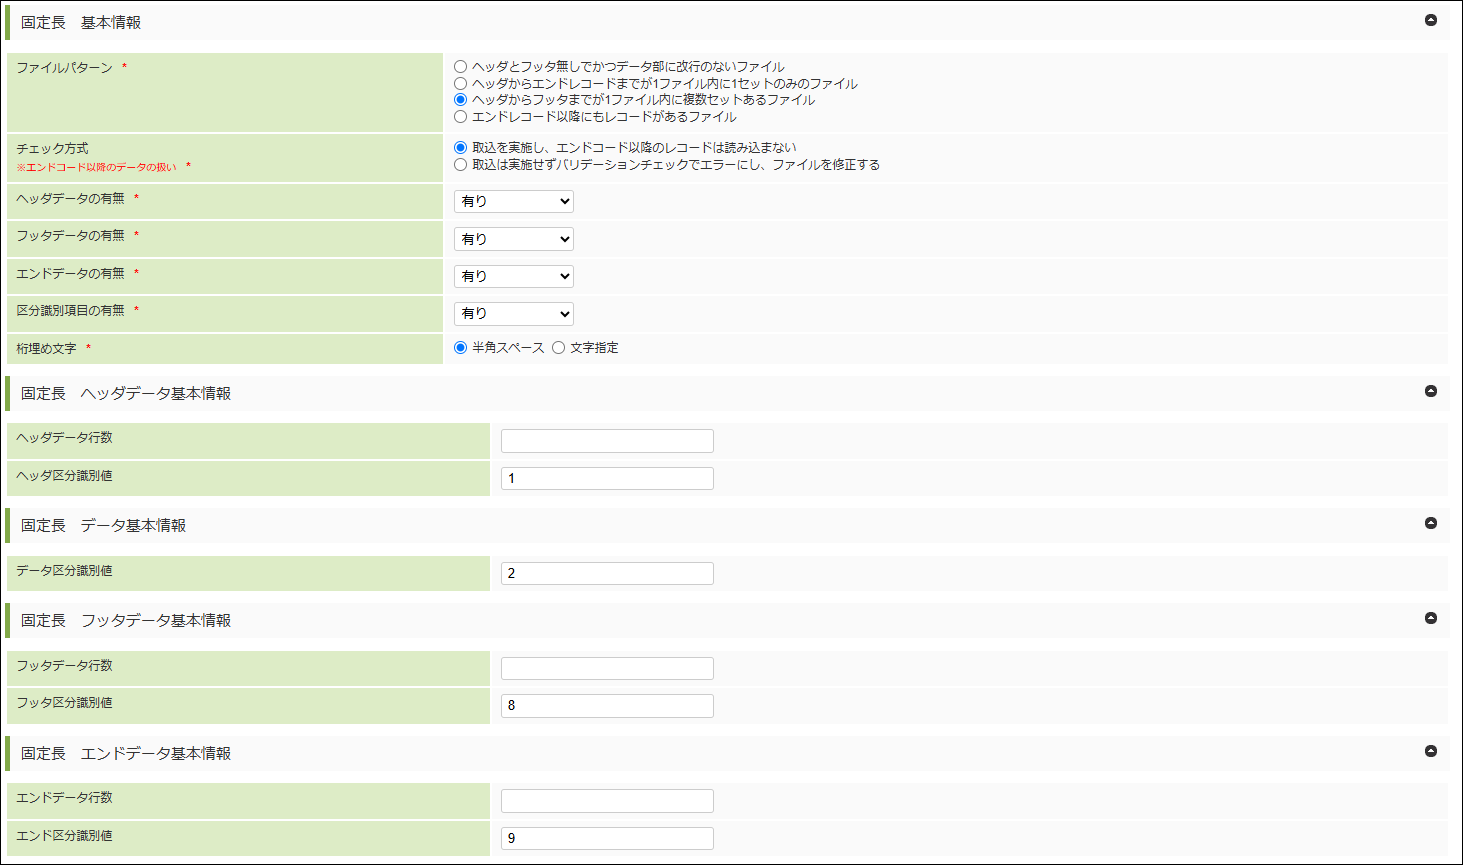This screenshot has width=1463, height=865.
Task: Focus the ヘッダ区分識別値 field
Action: point(607,478)
